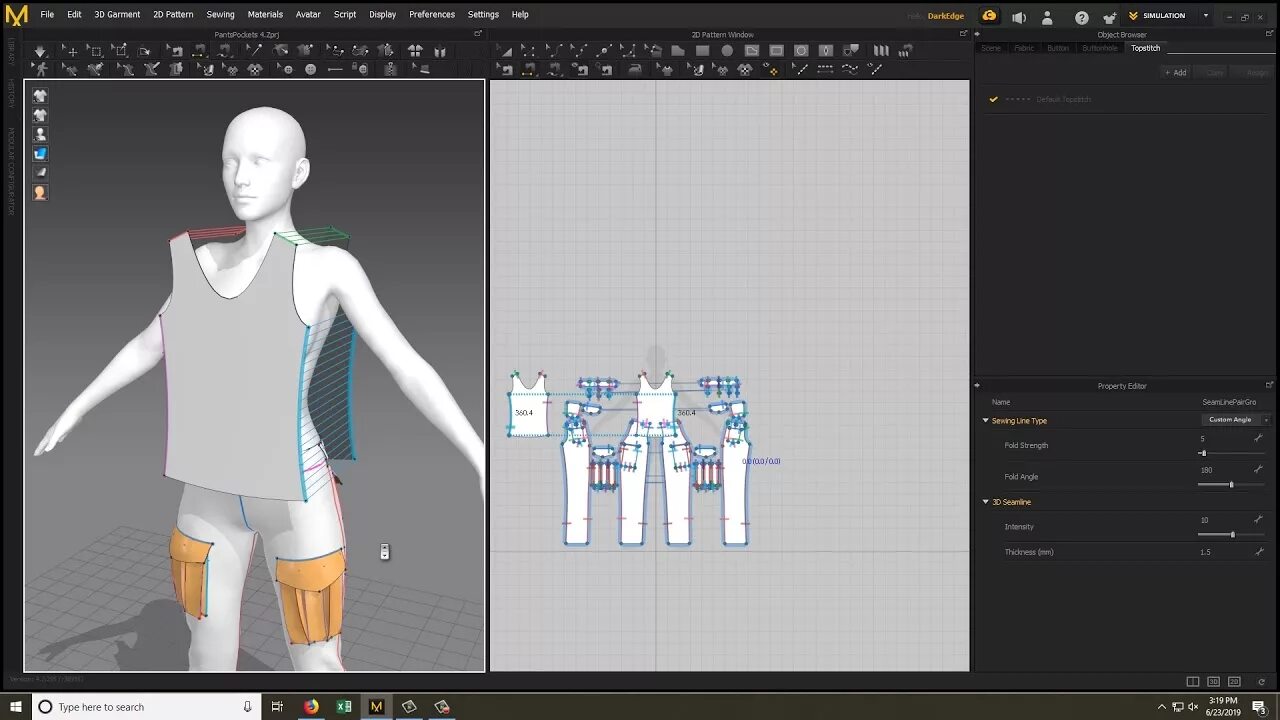Collapse the Sewing Line Type section
Image resolution: width=1280 pixels, height=720 pixels.
pyautogui.click(x=985, y=421)
